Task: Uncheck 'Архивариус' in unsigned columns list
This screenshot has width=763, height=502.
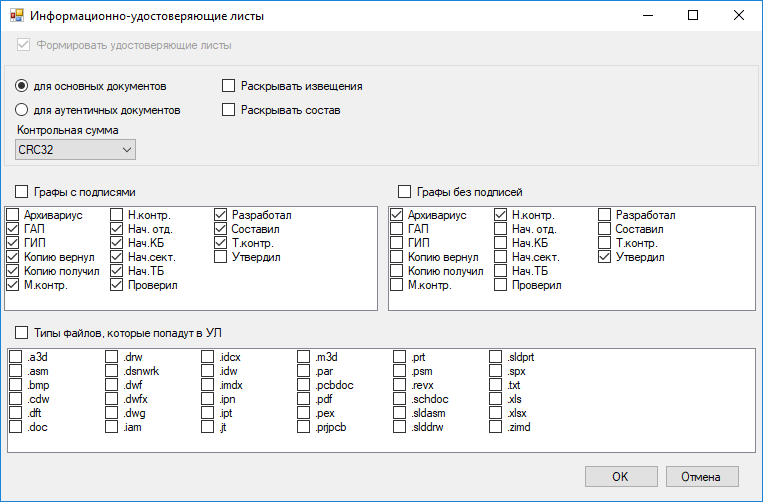Action: pos(397,215)
